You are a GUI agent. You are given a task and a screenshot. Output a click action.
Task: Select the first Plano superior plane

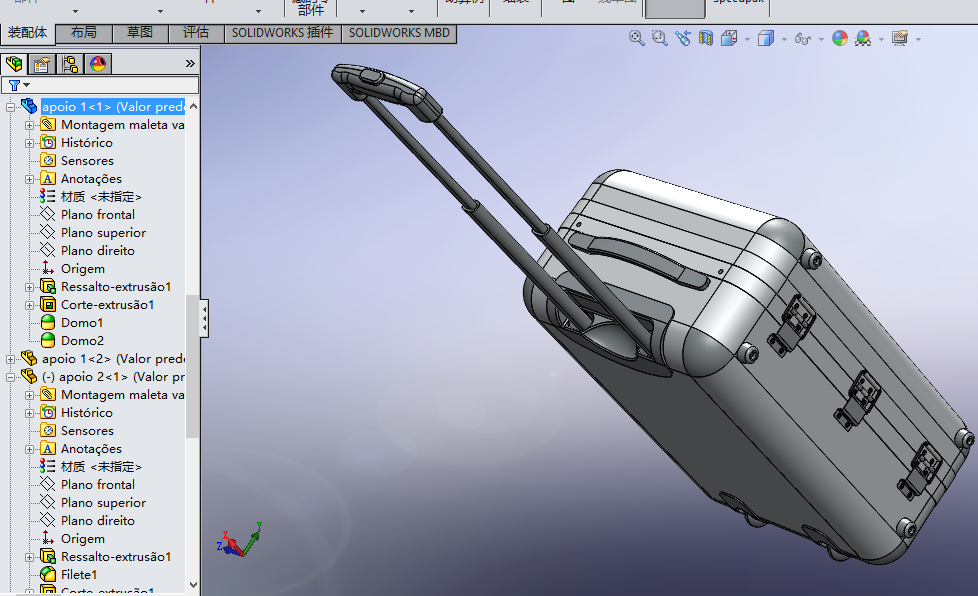click(103, 233)
